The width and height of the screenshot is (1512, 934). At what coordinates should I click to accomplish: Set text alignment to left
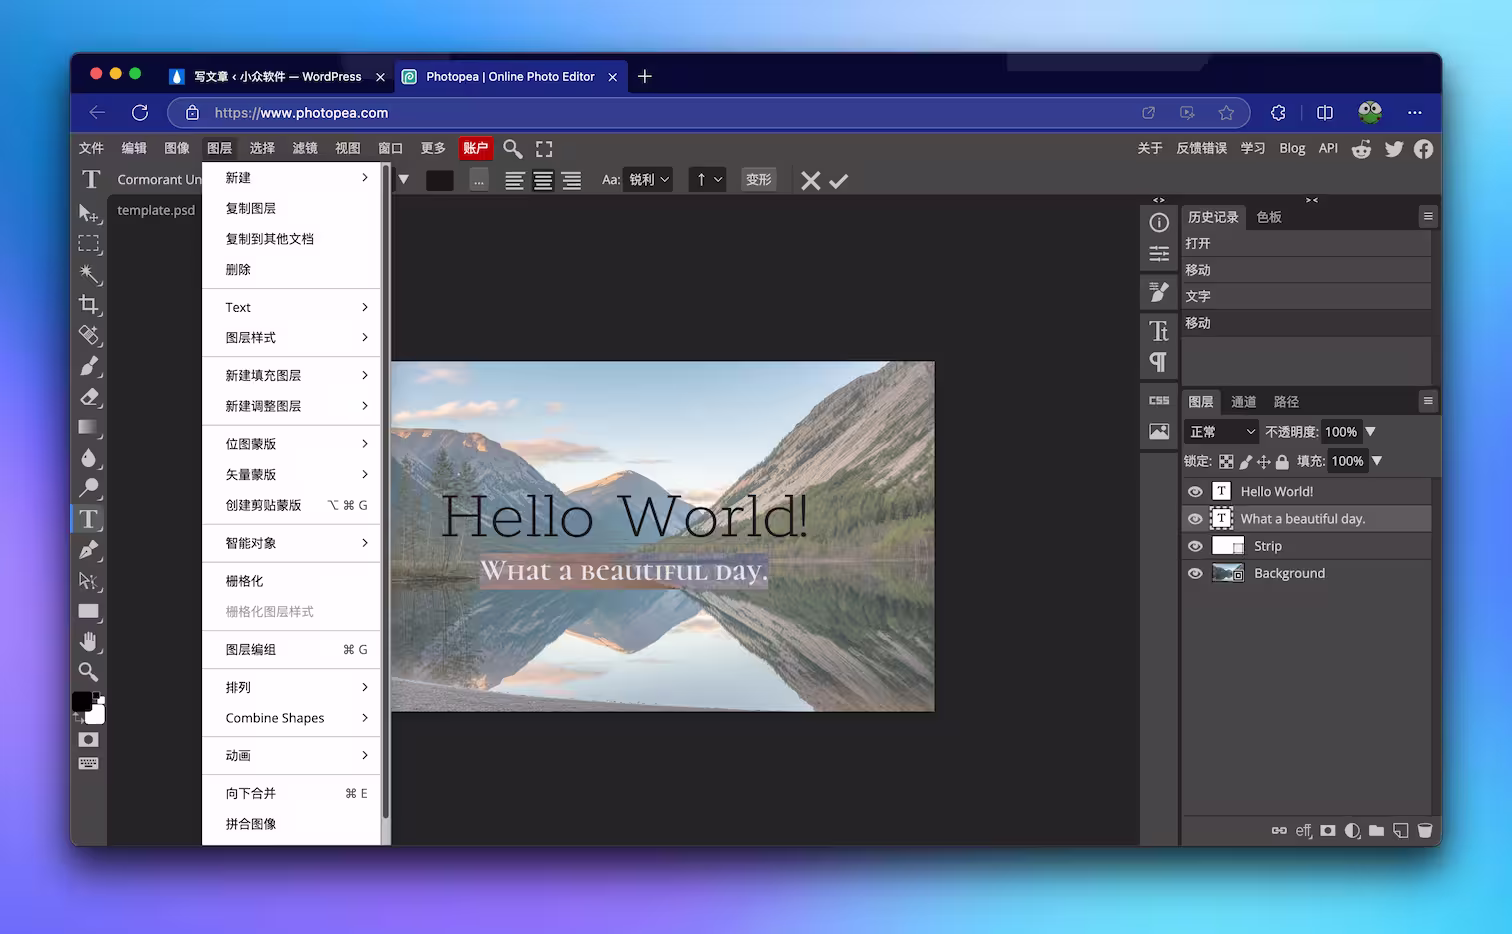tap(515, 181)
